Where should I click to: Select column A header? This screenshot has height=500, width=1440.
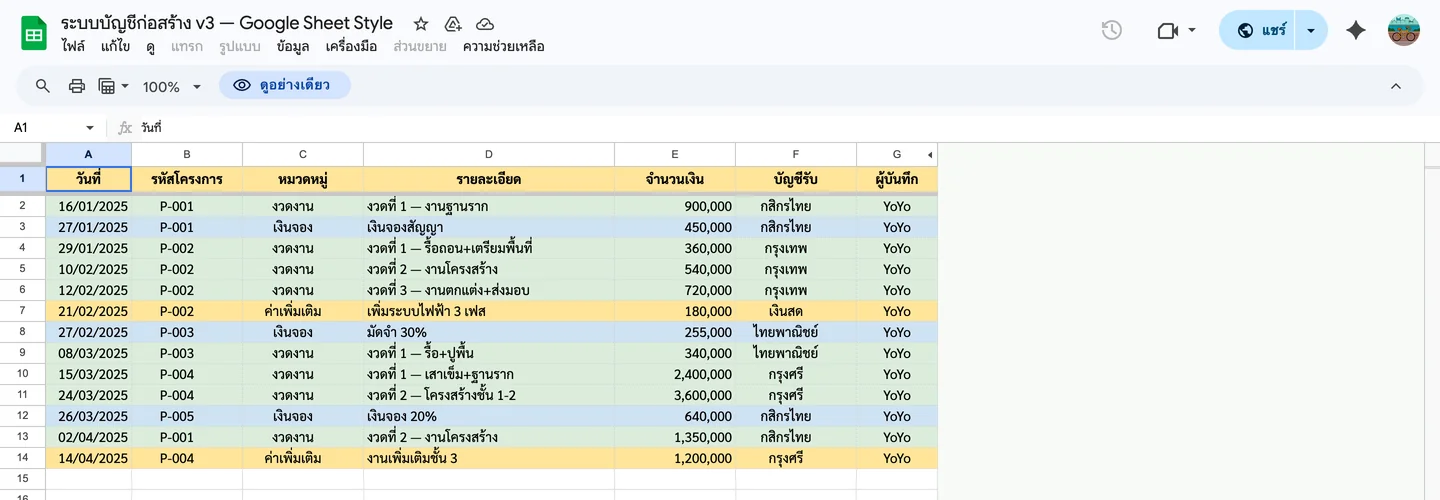click(x=88, y=154)
